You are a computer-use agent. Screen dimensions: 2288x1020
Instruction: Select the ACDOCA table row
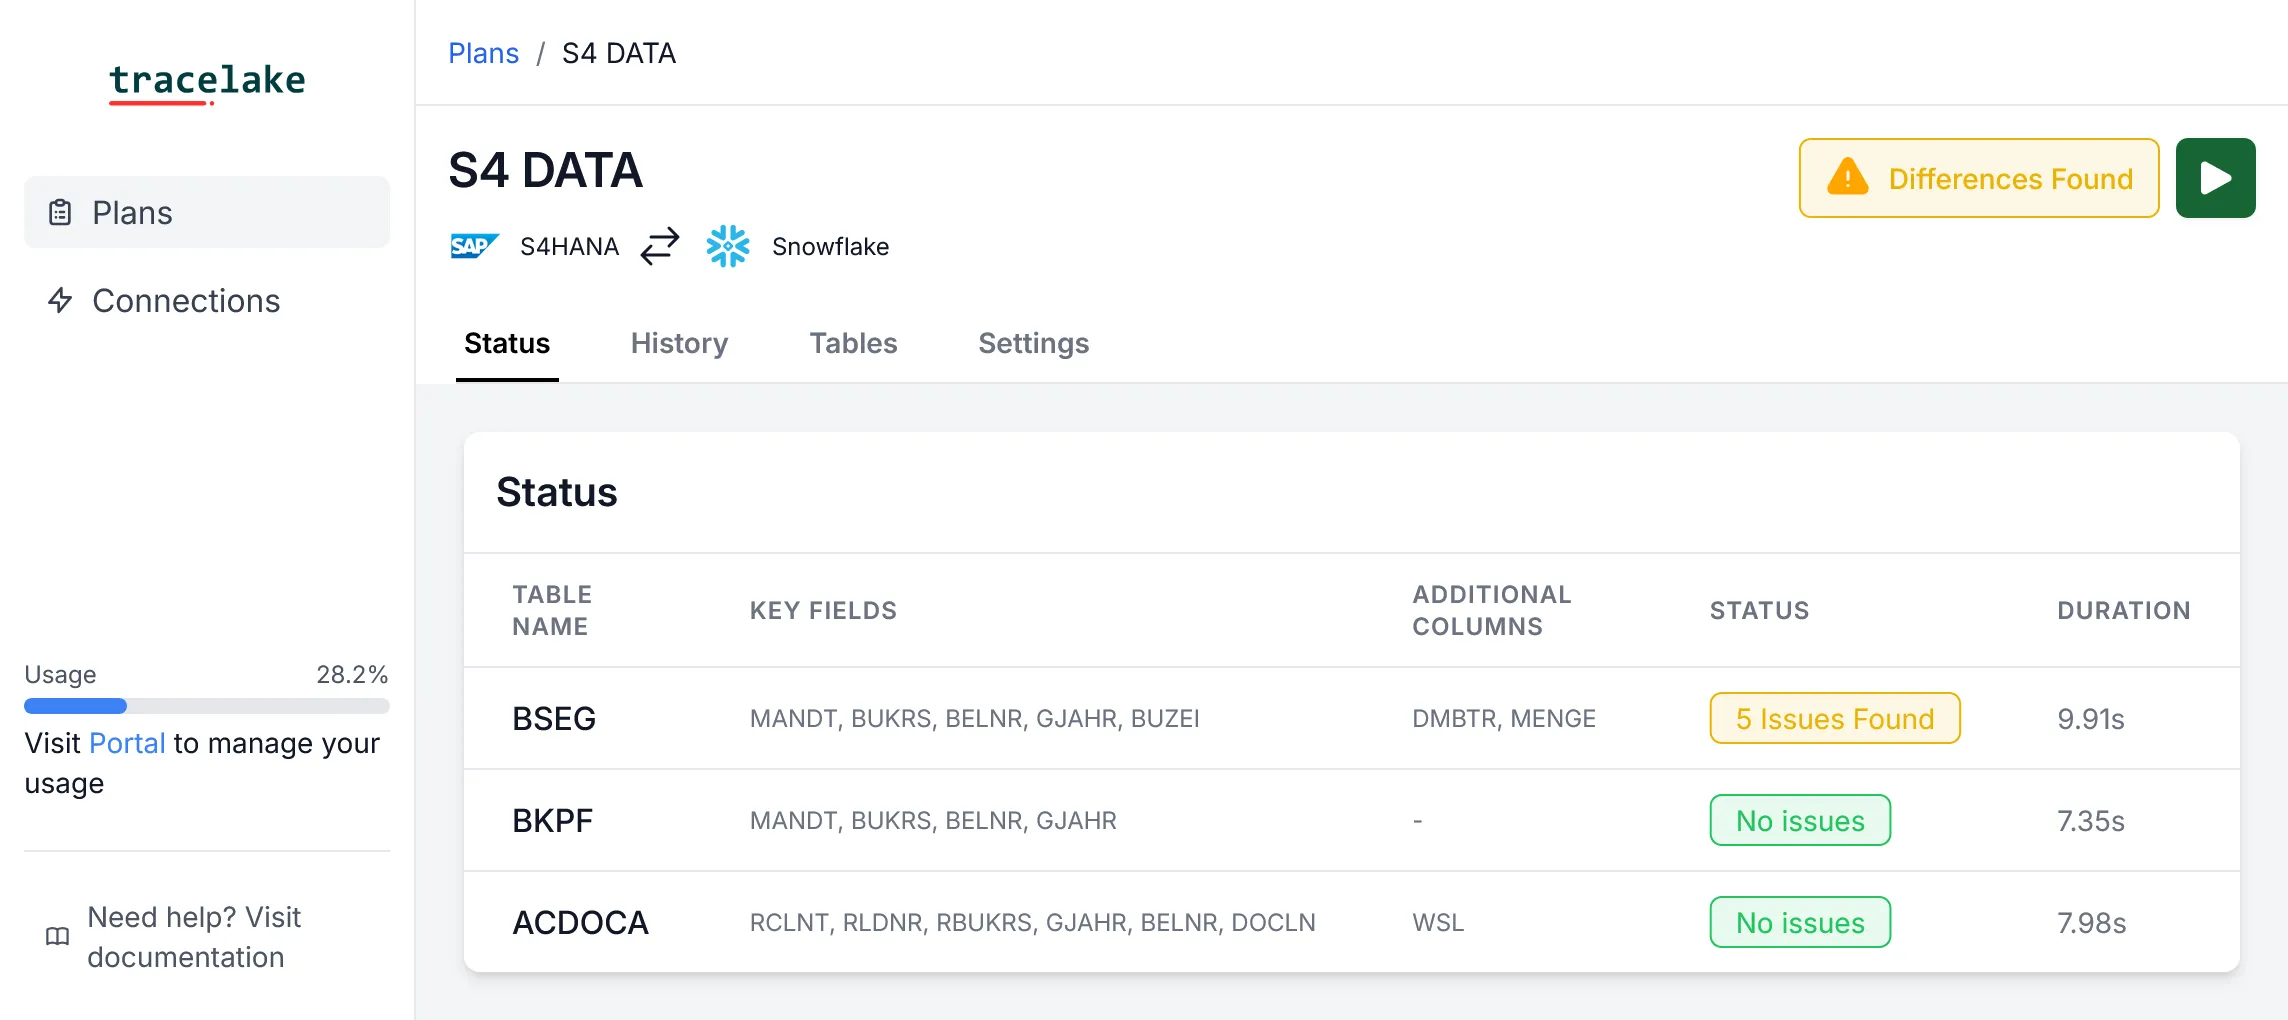[x=580, y=922]
